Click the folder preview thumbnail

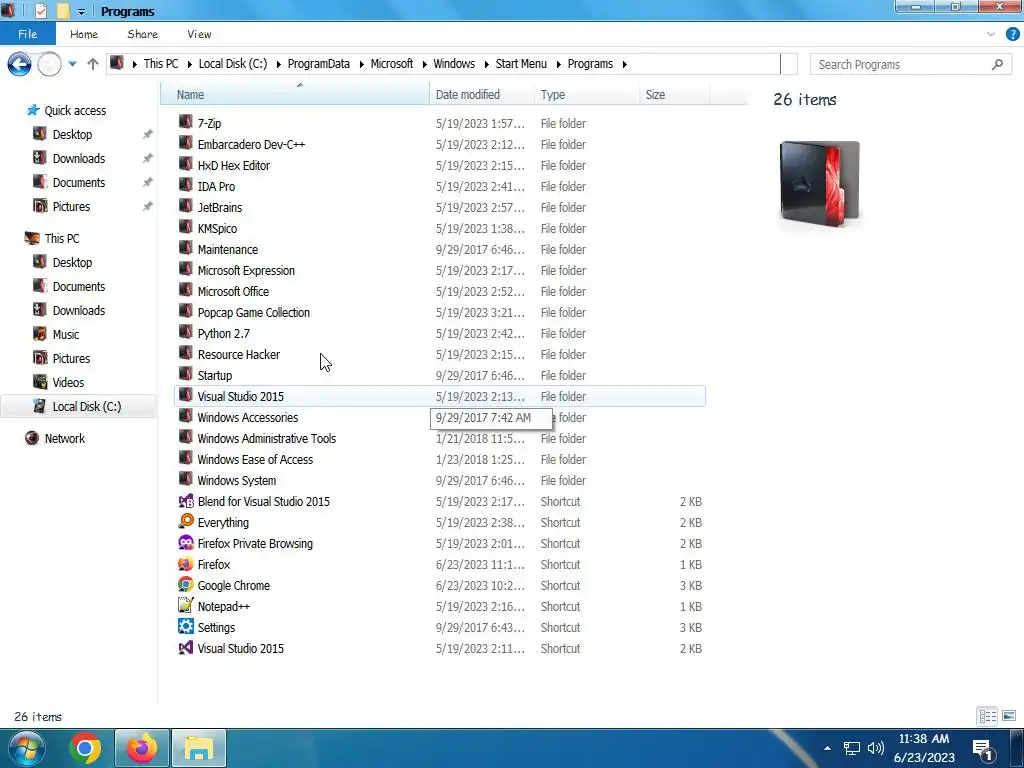pos(820,184)
